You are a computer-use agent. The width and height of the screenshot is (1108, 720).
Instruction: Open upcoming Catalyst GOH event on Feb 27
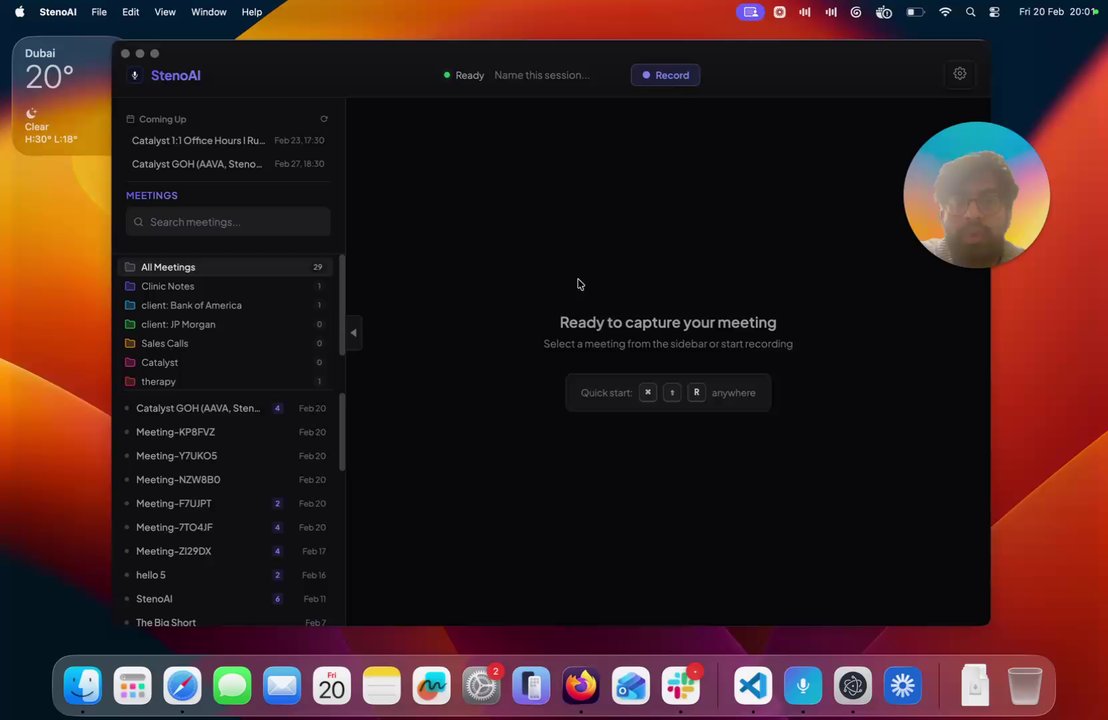(228, 164)
